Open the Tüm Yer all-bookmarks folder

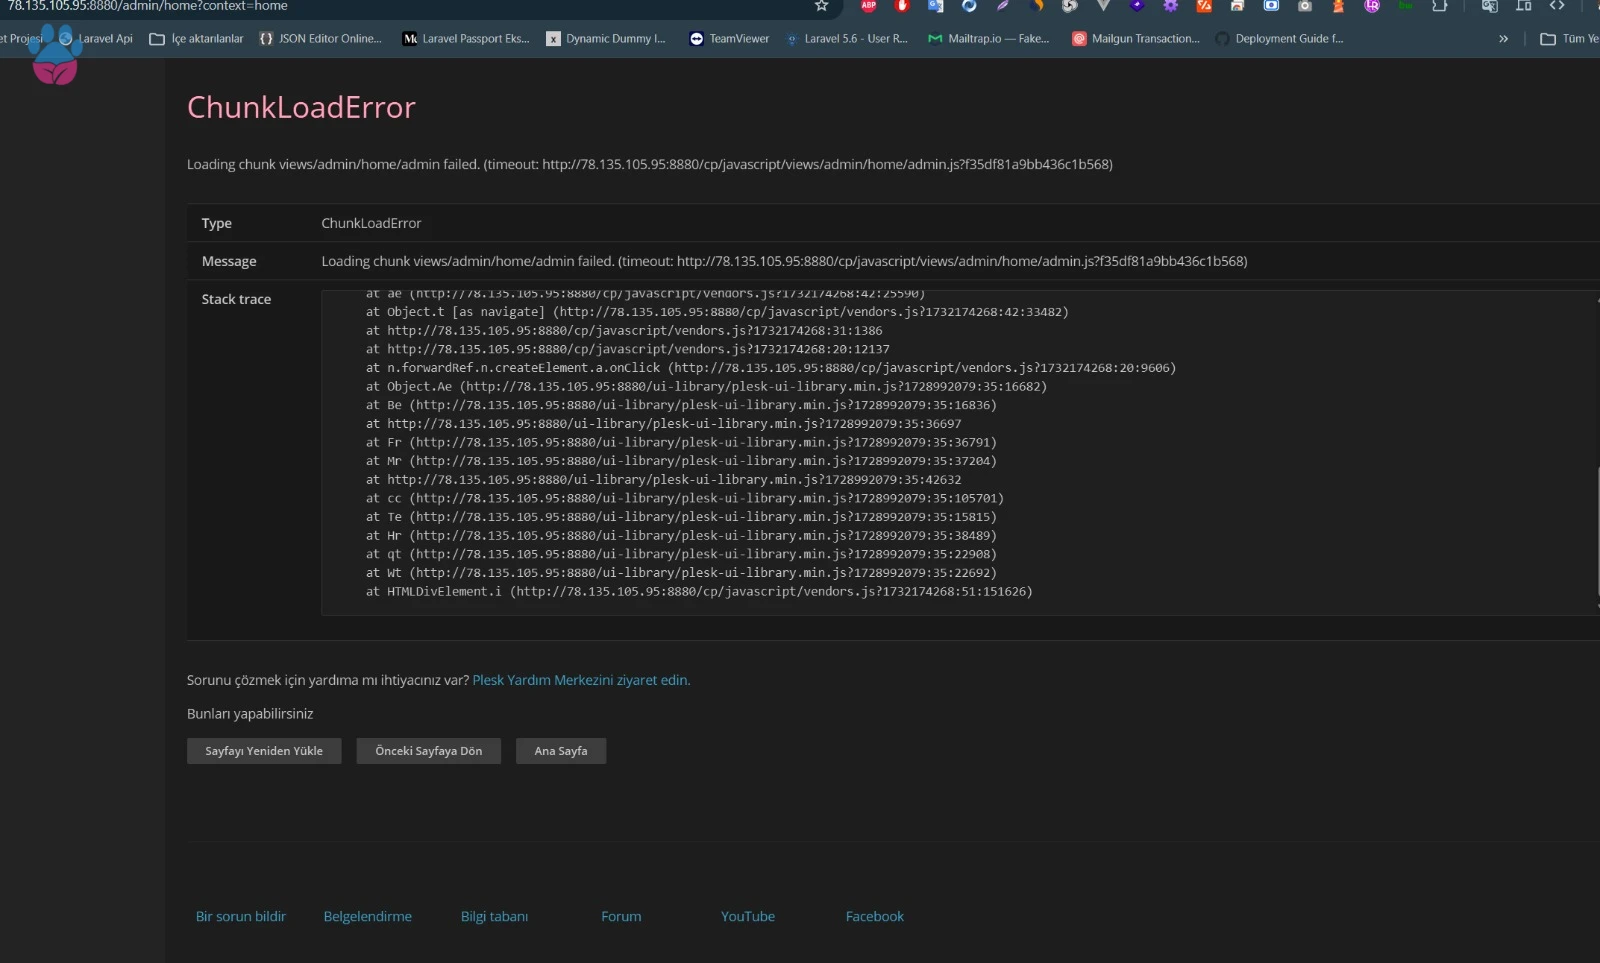click(1569, 39)
